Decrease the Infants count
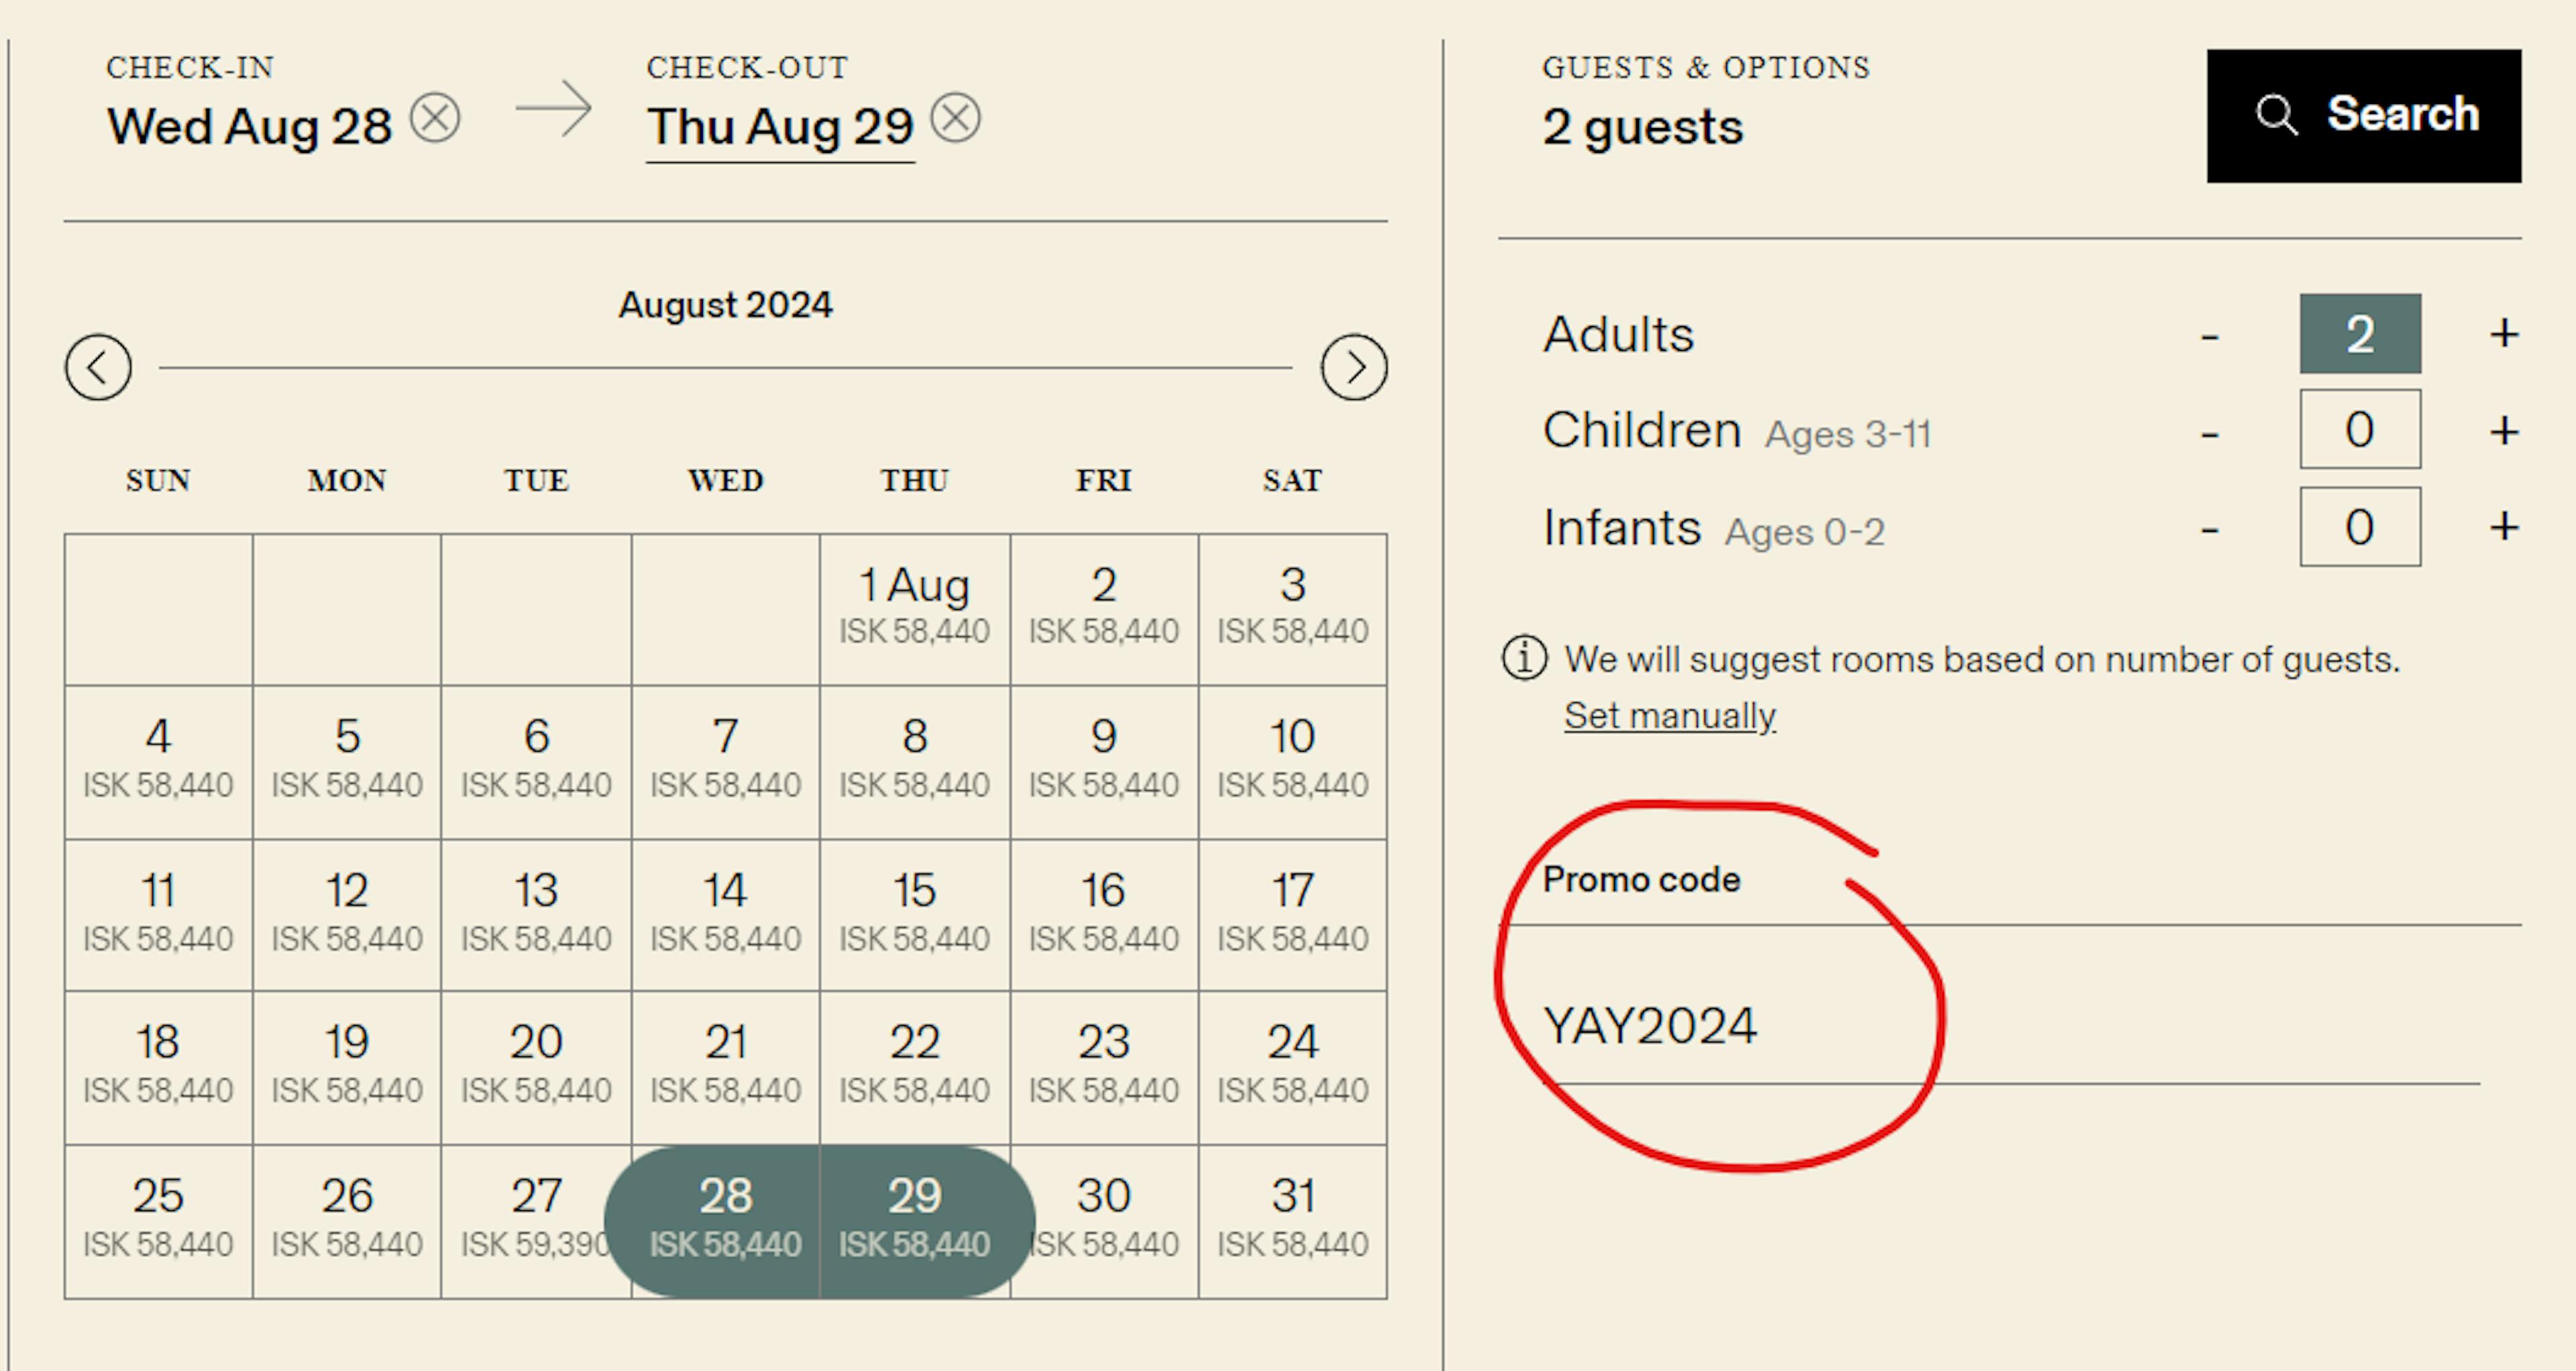Viewport: 2576px width, 1371px height. 2210,529
